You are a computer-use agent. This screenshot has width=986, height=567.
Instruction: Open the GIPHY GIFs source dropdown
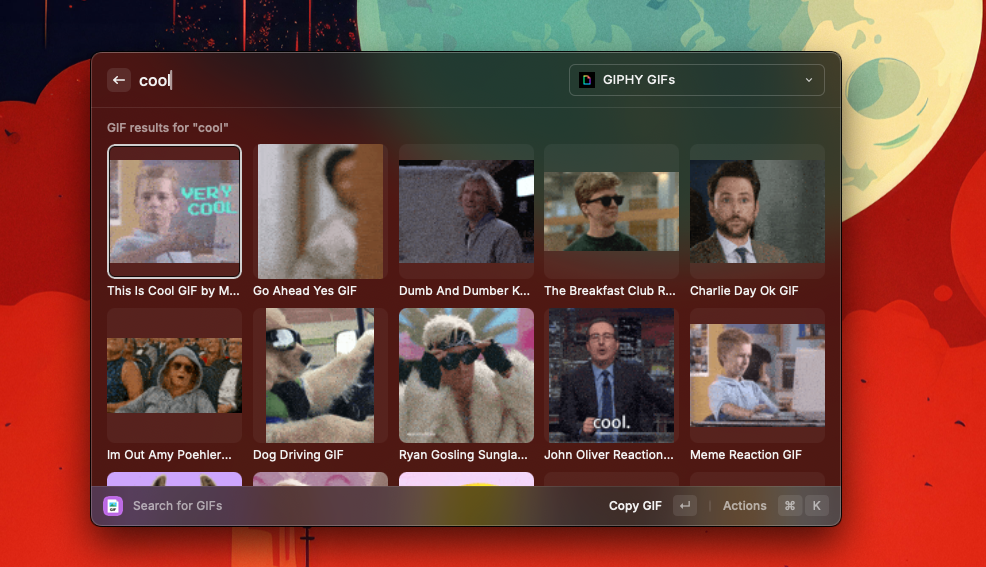point(696,80)
